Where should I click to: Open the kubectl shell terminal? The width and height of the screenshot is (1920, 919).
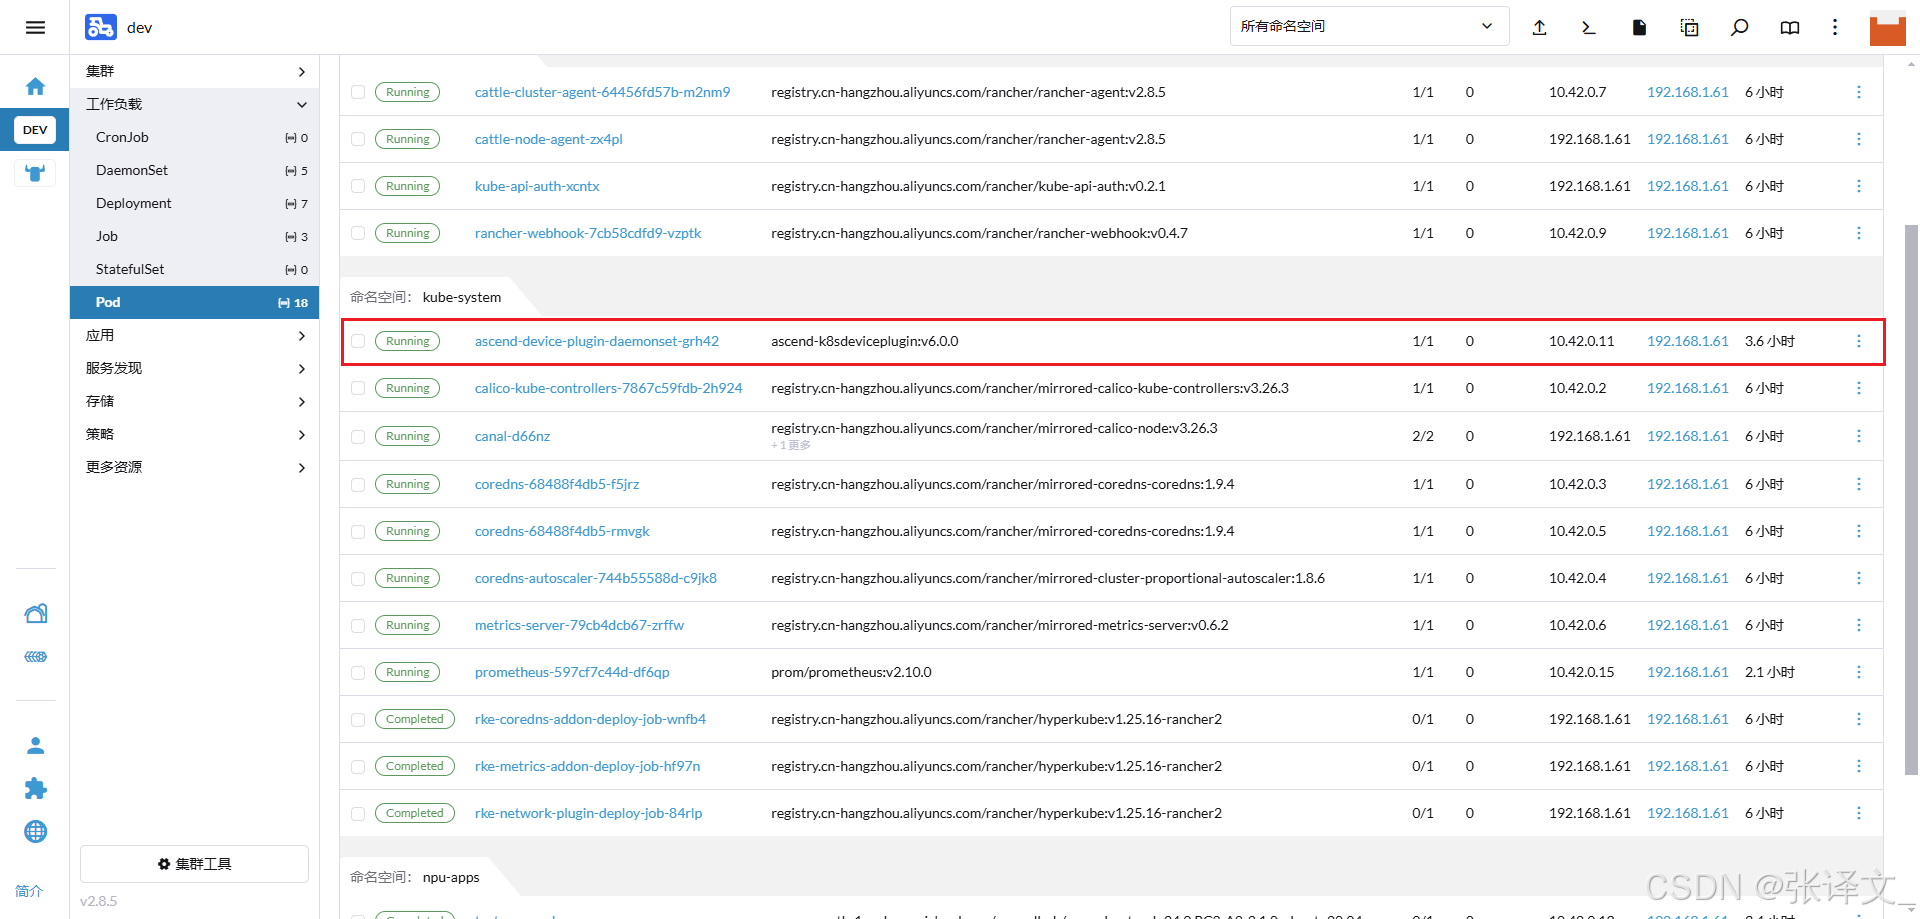tap(1589, 27)
